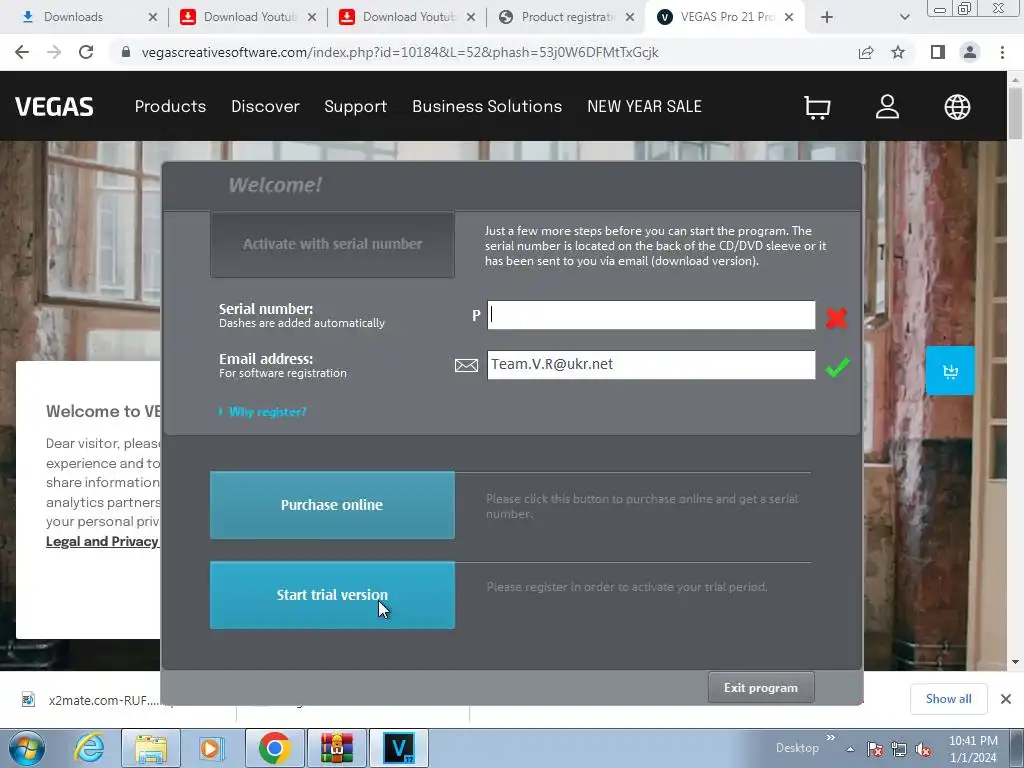The width and height of the screenshot is (1024, 768).
Task: Open the Chrome profile avatar icon
Action: point(970,52)
